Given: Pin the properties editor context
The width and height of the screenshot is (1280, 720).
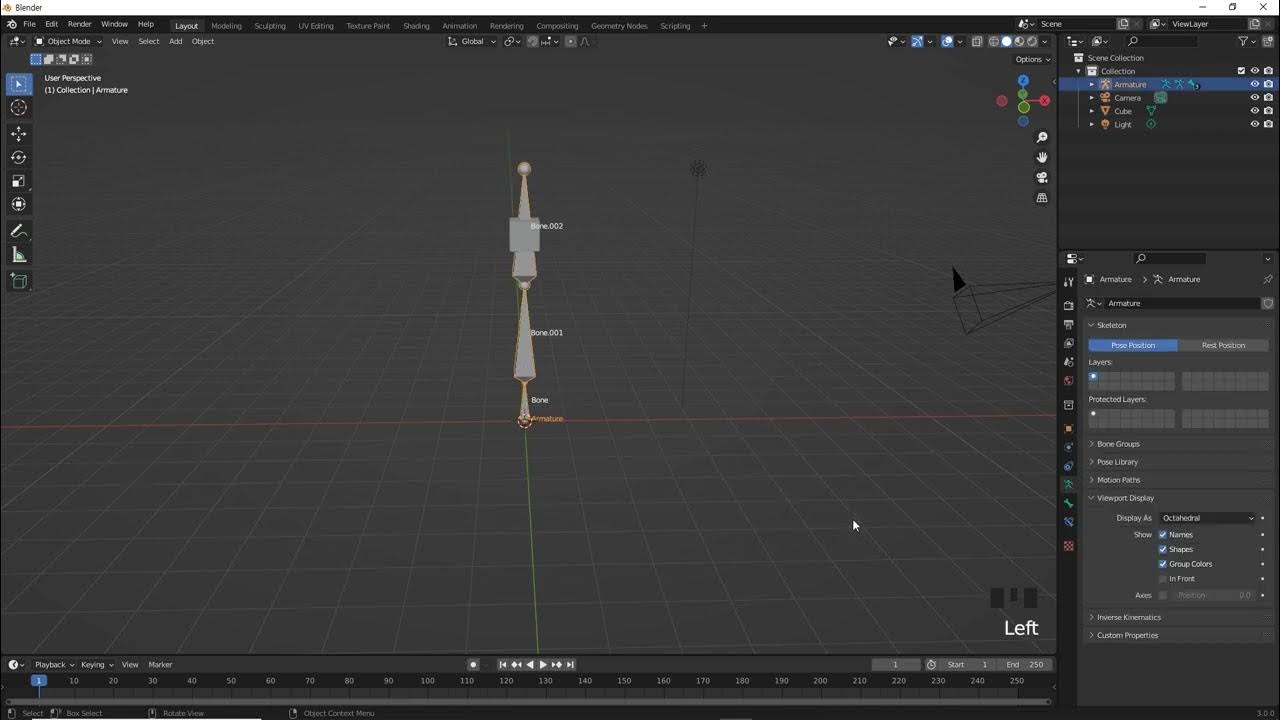Looking at the screenshot, I should click(x=1267, y=279).
